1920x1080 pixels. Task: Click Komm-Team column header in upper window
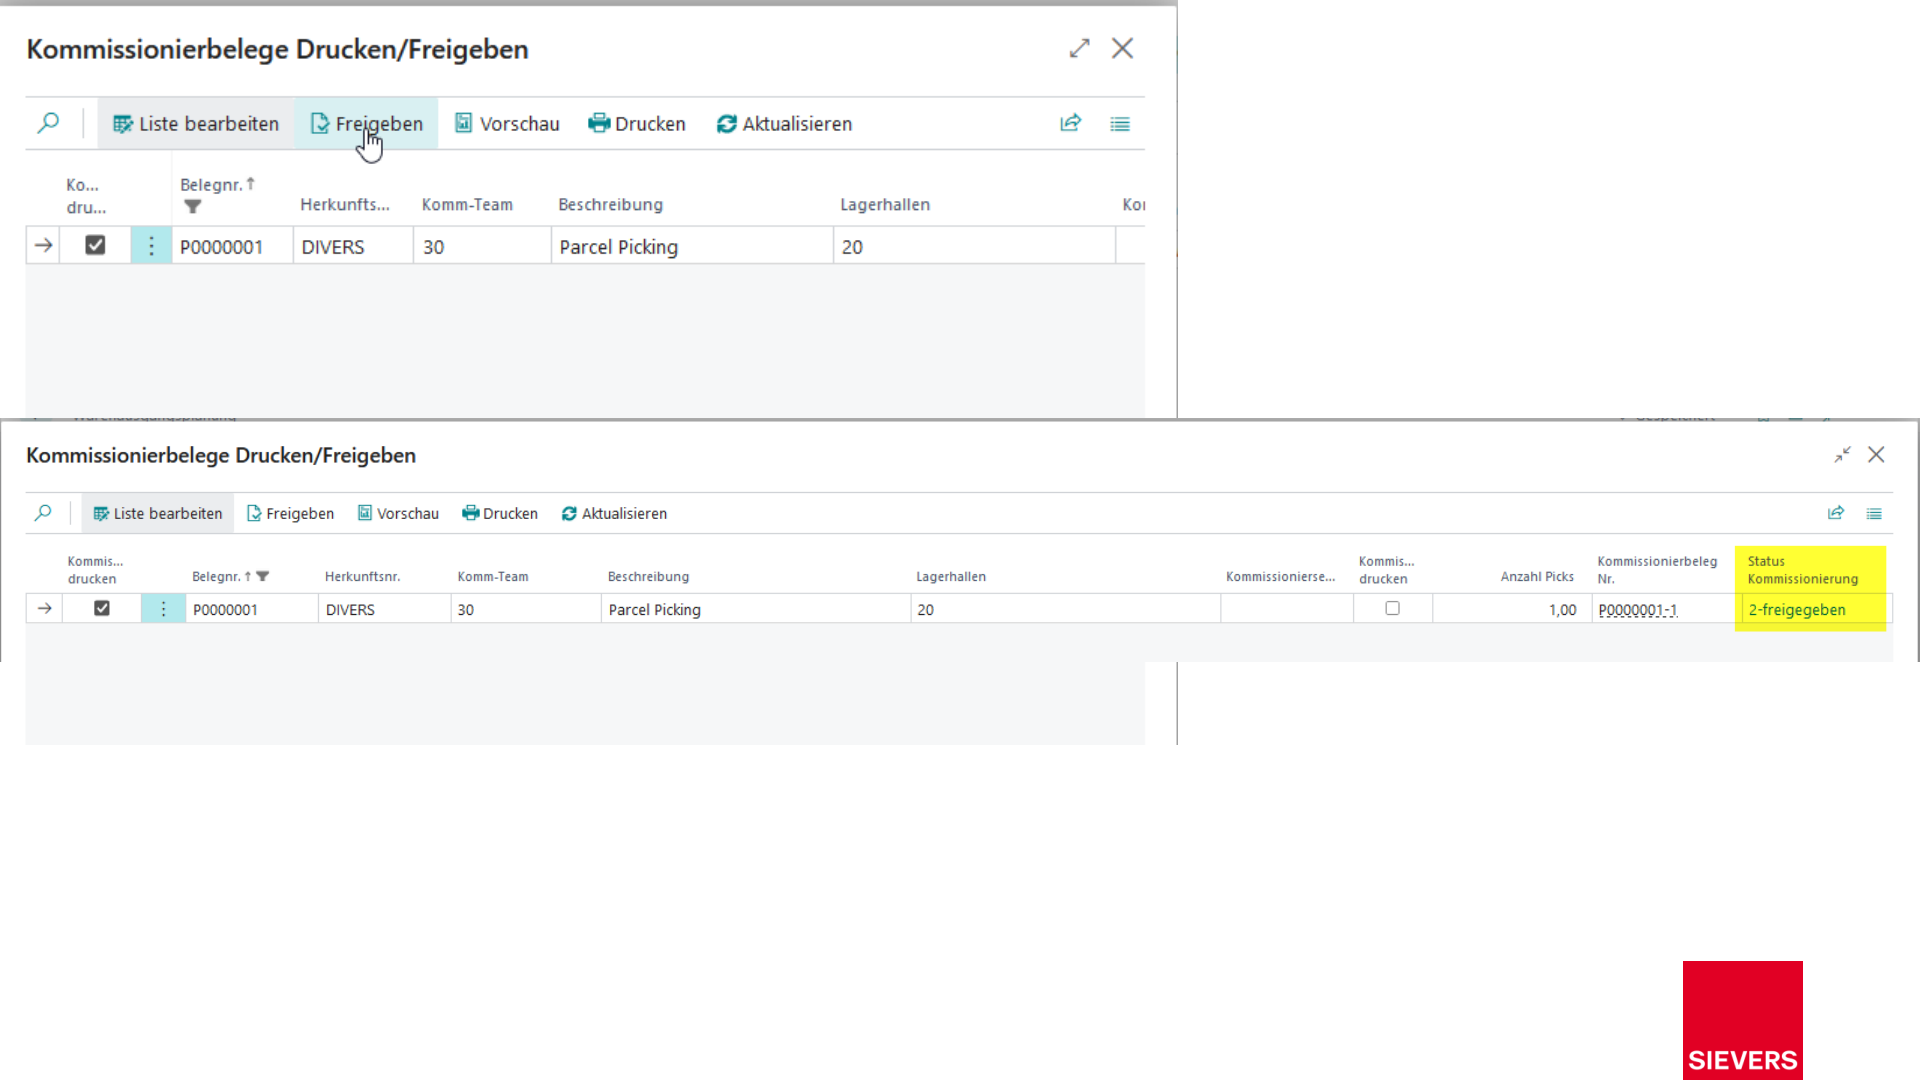coord(467,204)
